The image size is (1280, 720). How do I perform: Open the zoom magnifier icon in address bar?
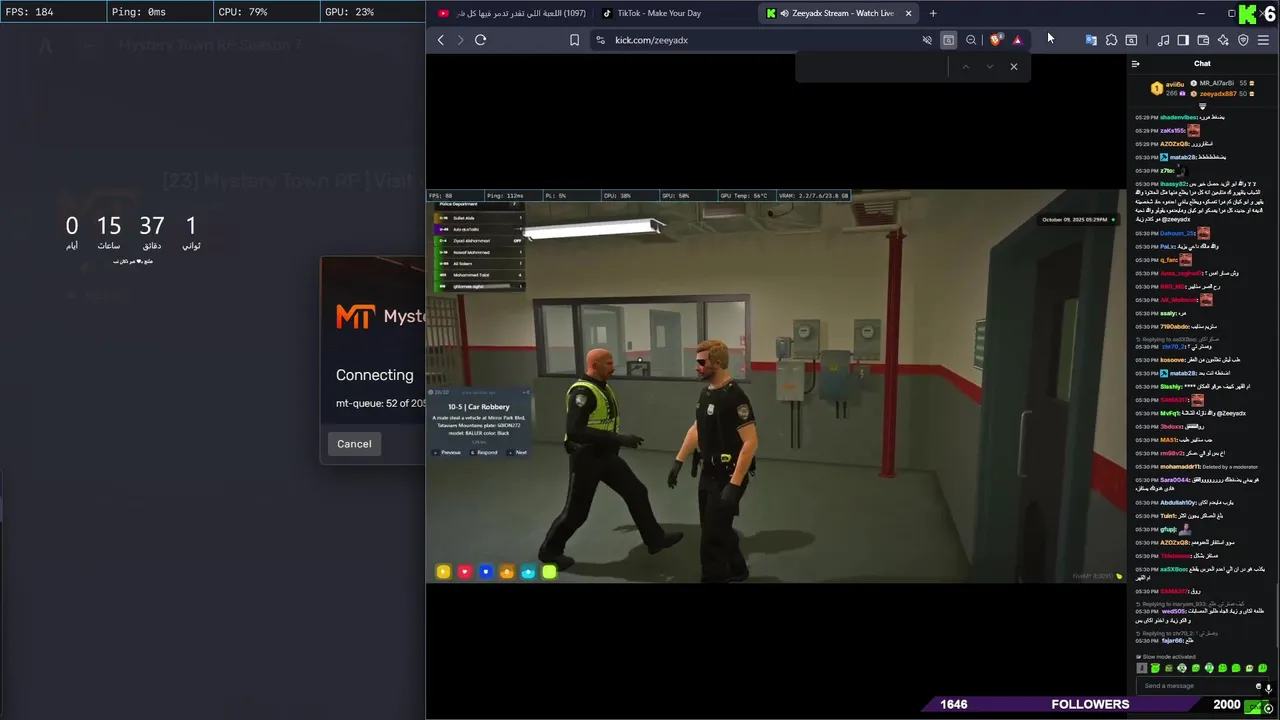971,40
